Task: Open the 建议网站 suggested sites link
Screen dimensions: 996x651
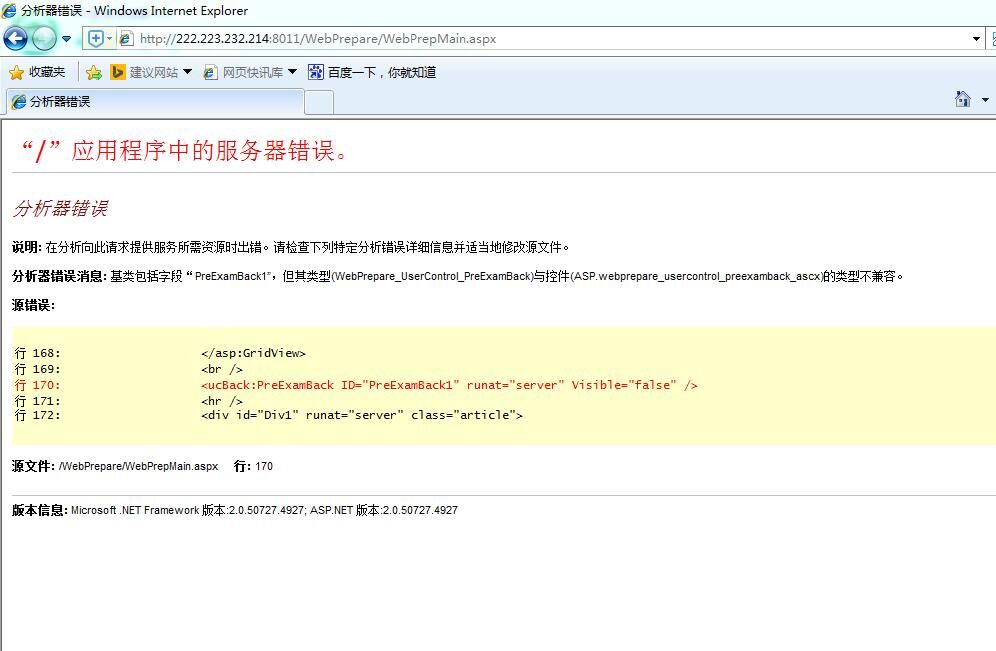Action: tap(154, 72)
